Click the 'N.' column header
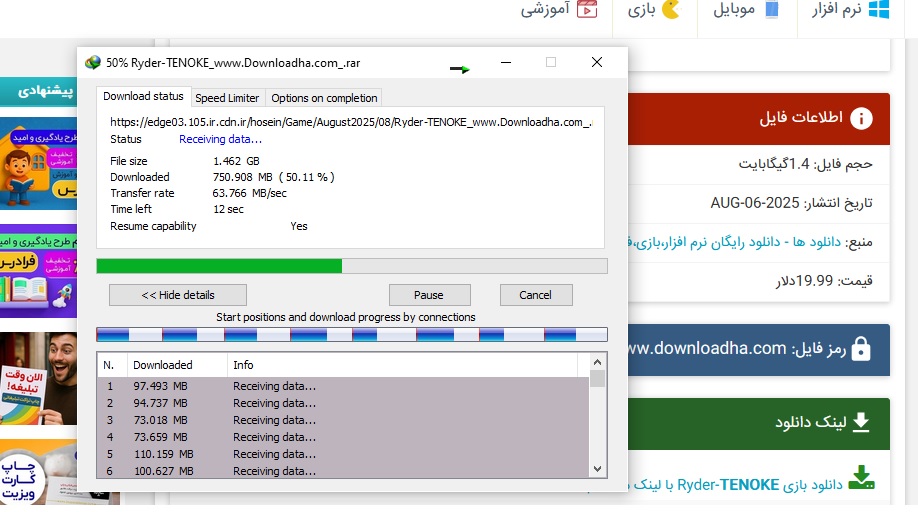This screenshot has height=512, width=918. 112,365
